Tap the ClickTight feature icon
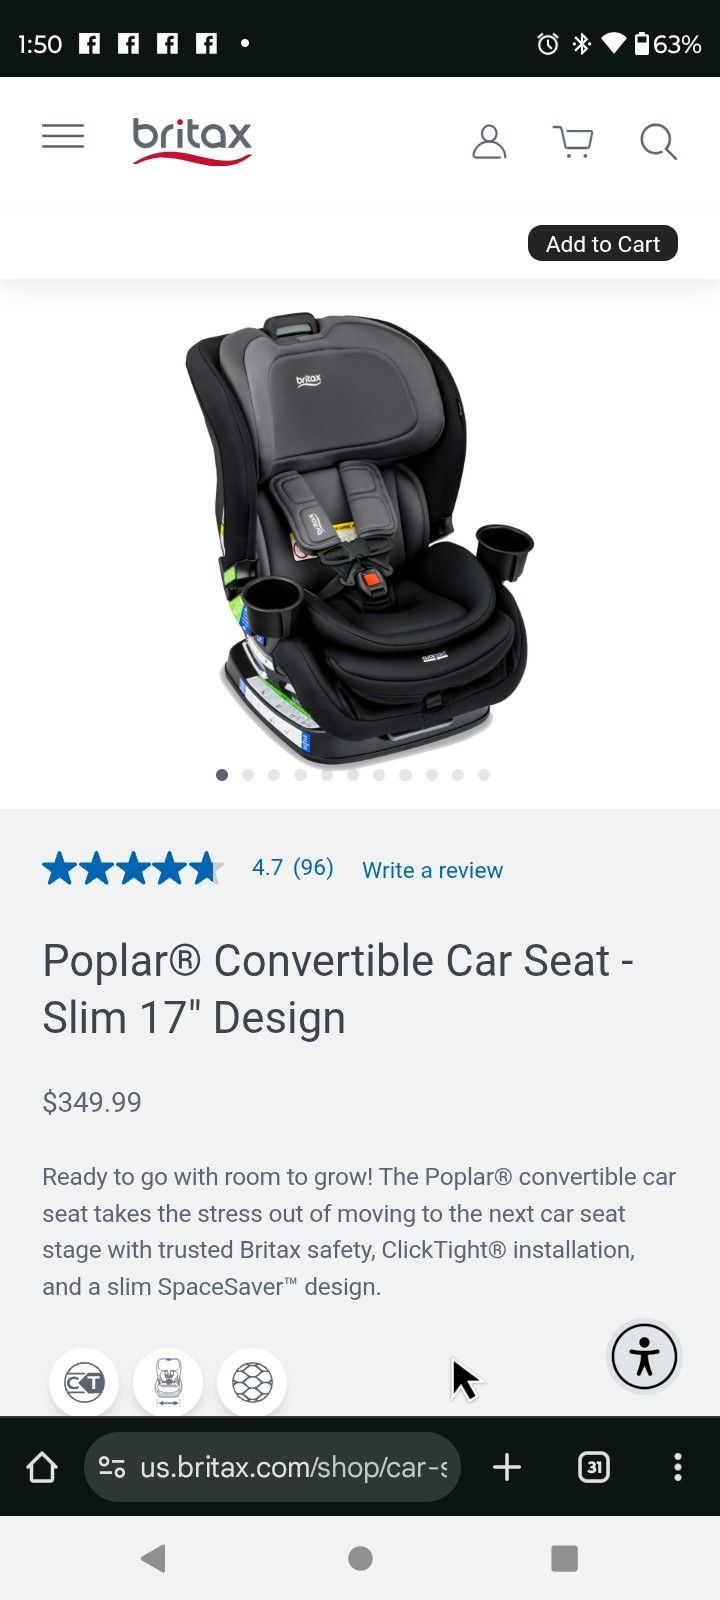This screenshot has height=1600, width=720. click(84, 1383)
